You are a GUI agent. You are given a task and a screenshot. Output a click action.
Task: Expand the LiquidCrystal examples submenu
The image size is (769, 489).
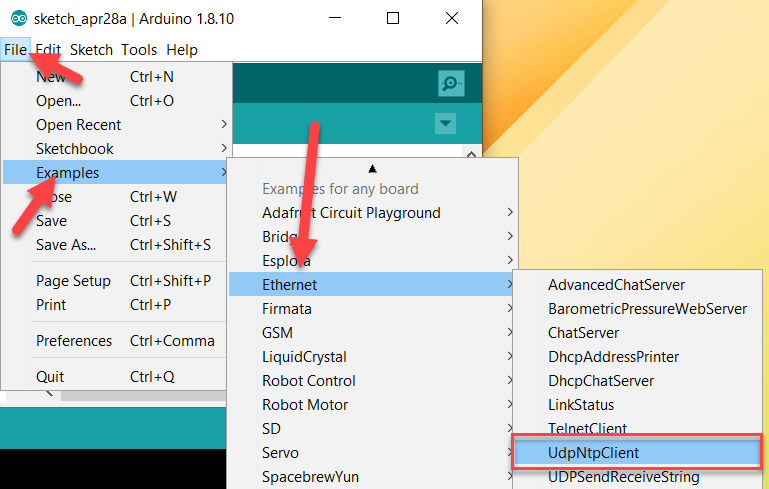click(x=373, y=357)
